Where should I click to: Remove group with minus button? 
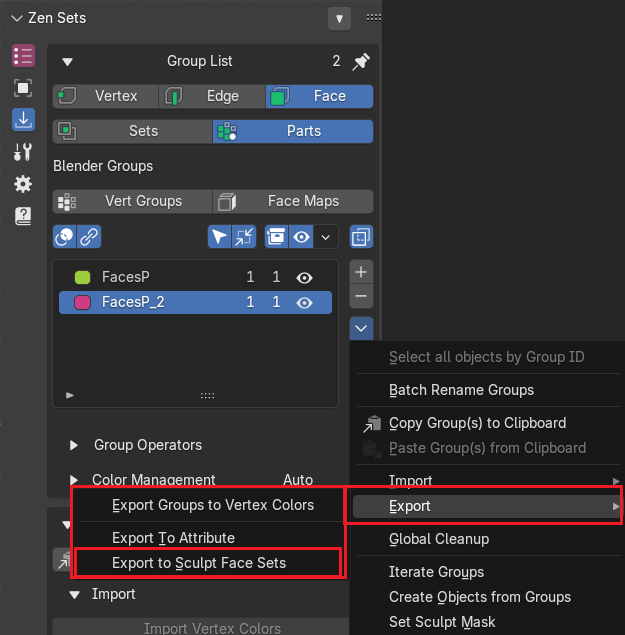coord(361,296)
